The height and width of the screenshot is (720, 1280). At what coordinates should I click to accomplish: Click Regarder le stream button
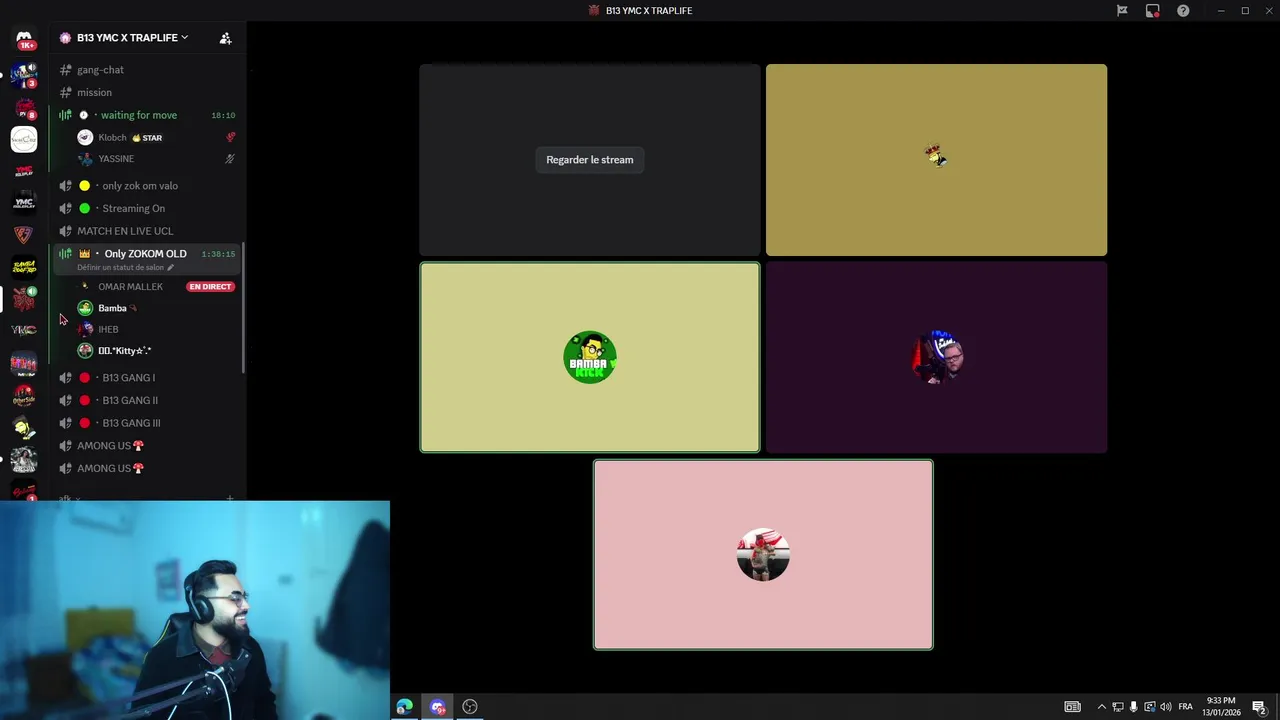point(590,160)
